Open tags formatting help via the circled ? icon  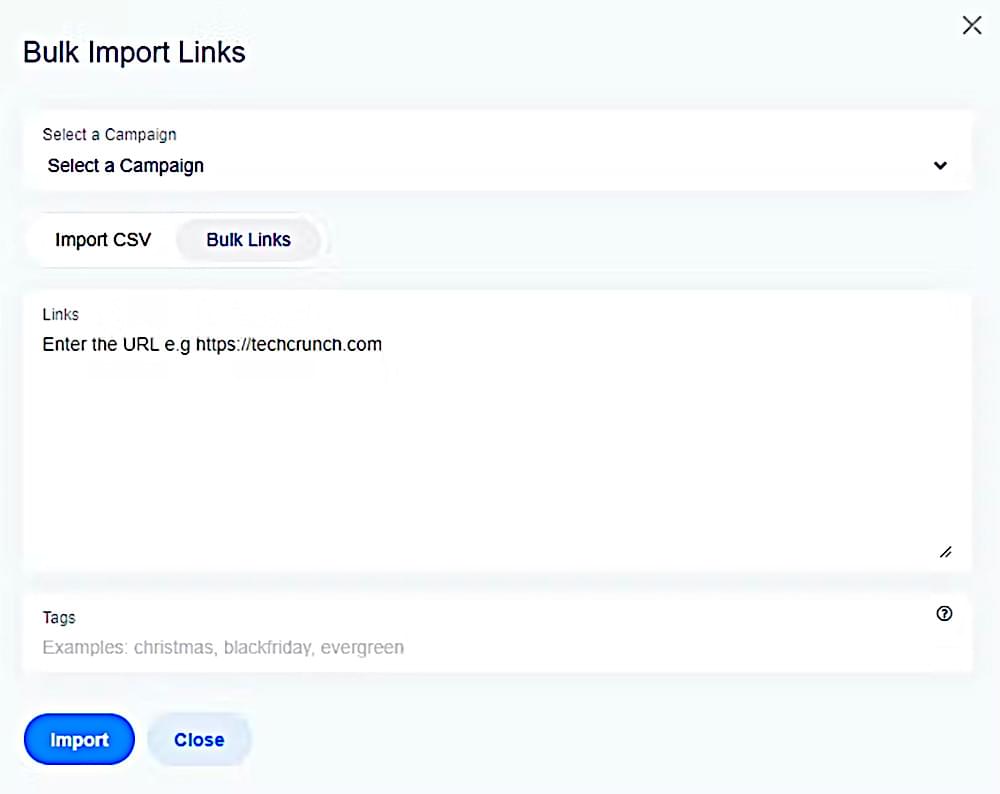click(944, 614)
